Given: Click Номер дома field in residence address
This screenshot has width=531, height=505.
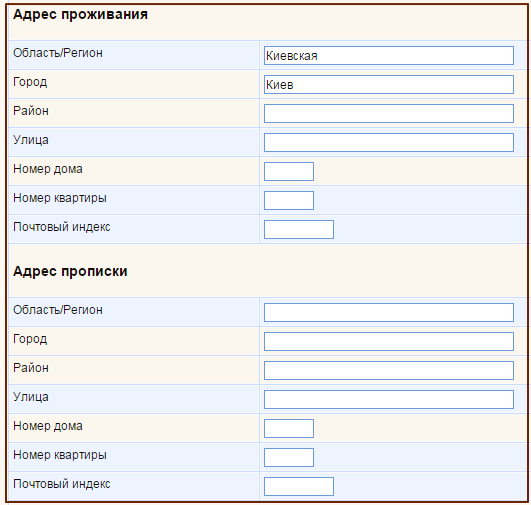Looking at the screenshot, I should (x=289, y=171).
